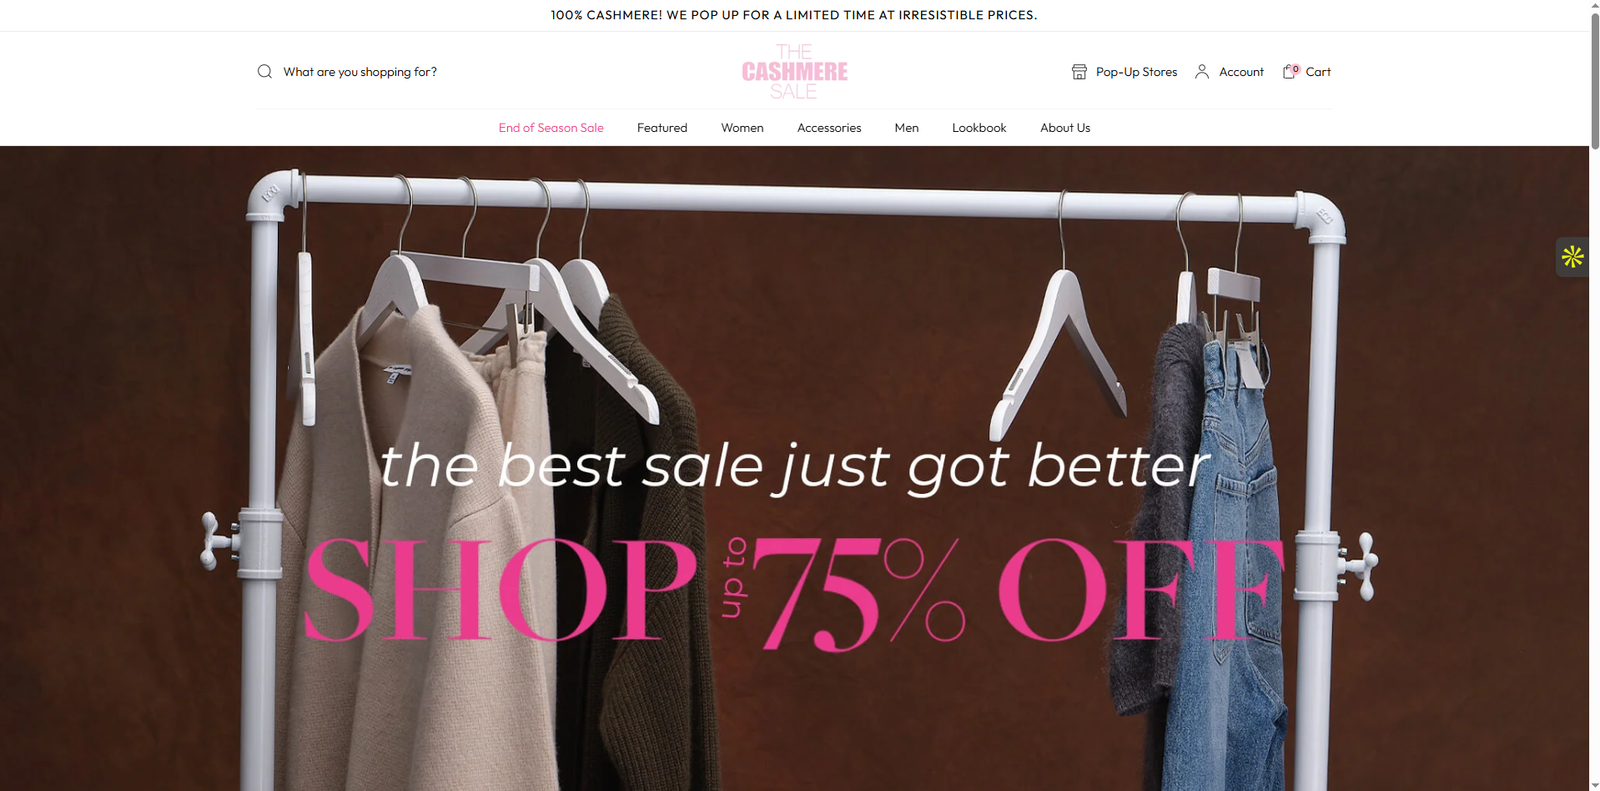1600x791 pixels.
Task: Click the Cart text link
Action: 1318,72
